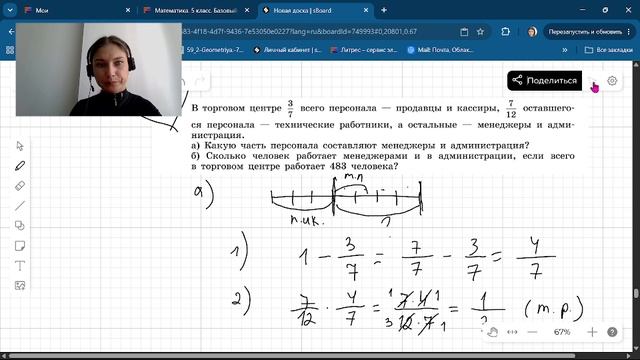Zoom in with the plus button
The image size is (640, 360).
(592, 332)
